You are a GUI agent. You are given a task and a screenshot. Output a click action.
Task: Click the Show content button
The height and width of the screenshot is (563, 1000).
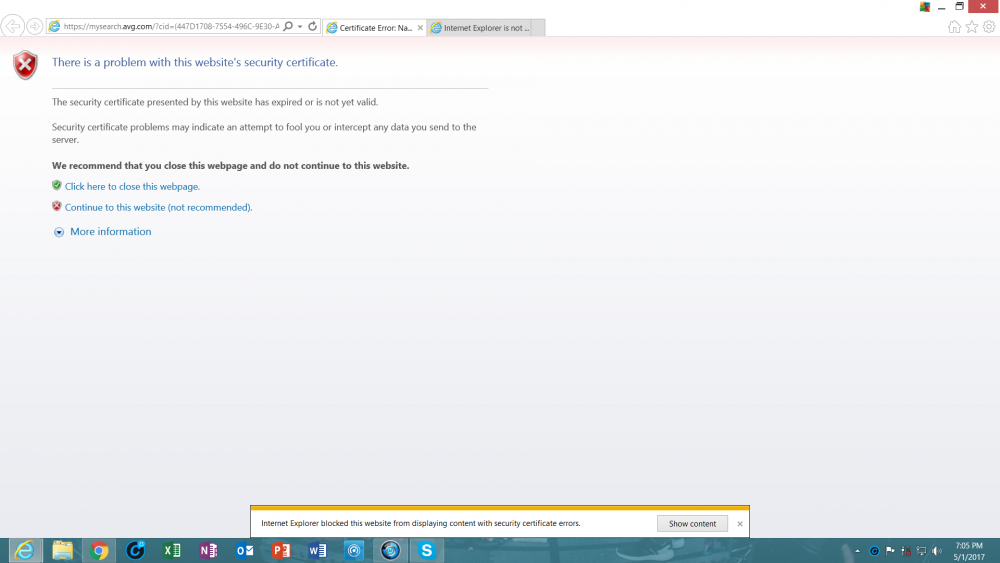(x=692, y=523)
